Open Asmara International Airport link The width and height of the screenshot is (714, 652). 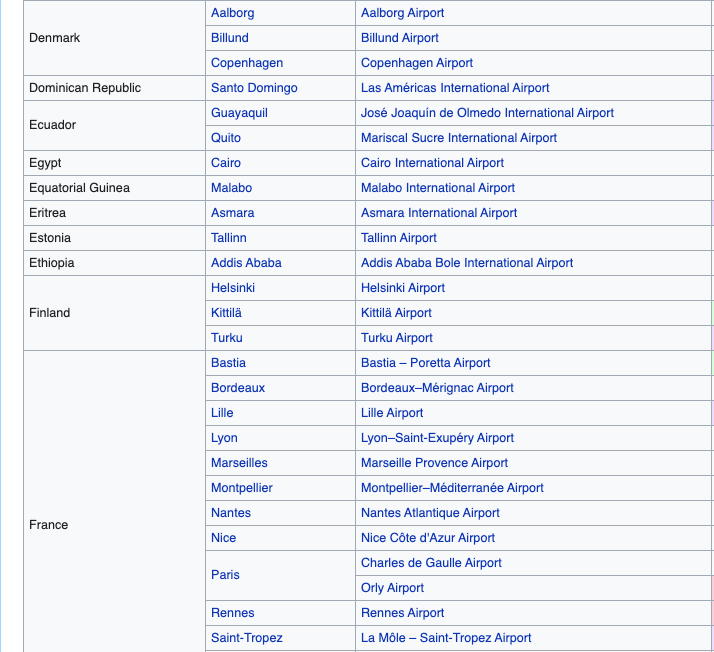439,213
